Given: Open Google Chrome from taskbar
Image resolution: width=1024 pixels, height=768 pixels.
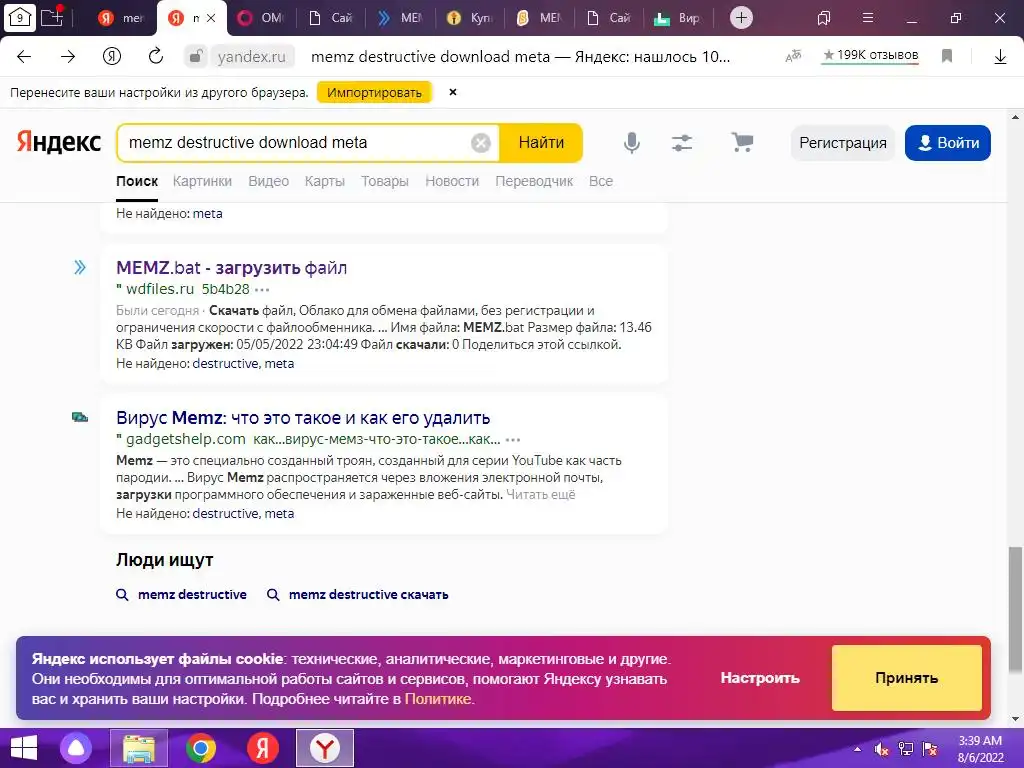Looking at the screenshot, I should [200, 748].
